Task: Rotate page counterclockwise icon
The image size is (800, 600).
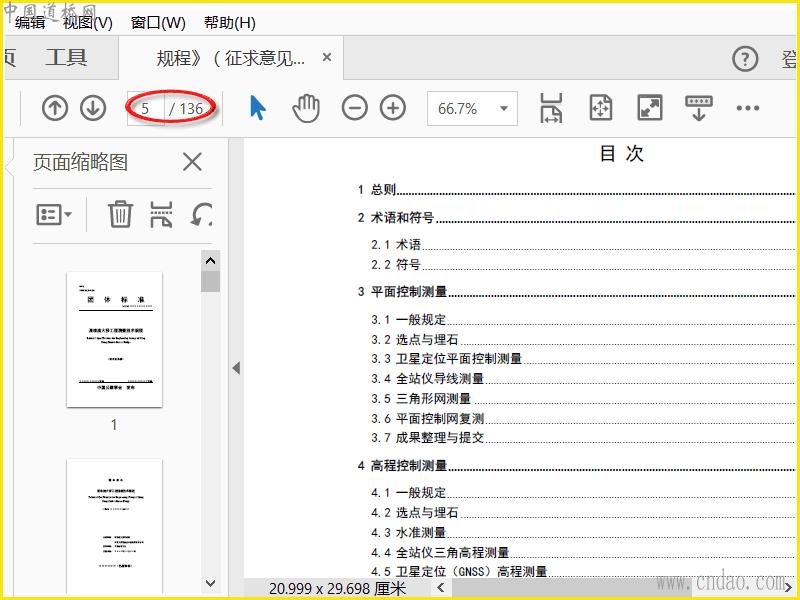Action: (x=202, y=214)
